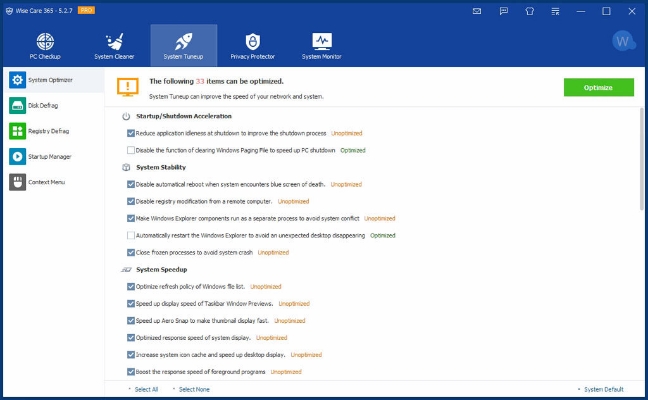
Task: Click Unoptimized status after Aero Snap row
Action: click(x=290, y=321)
